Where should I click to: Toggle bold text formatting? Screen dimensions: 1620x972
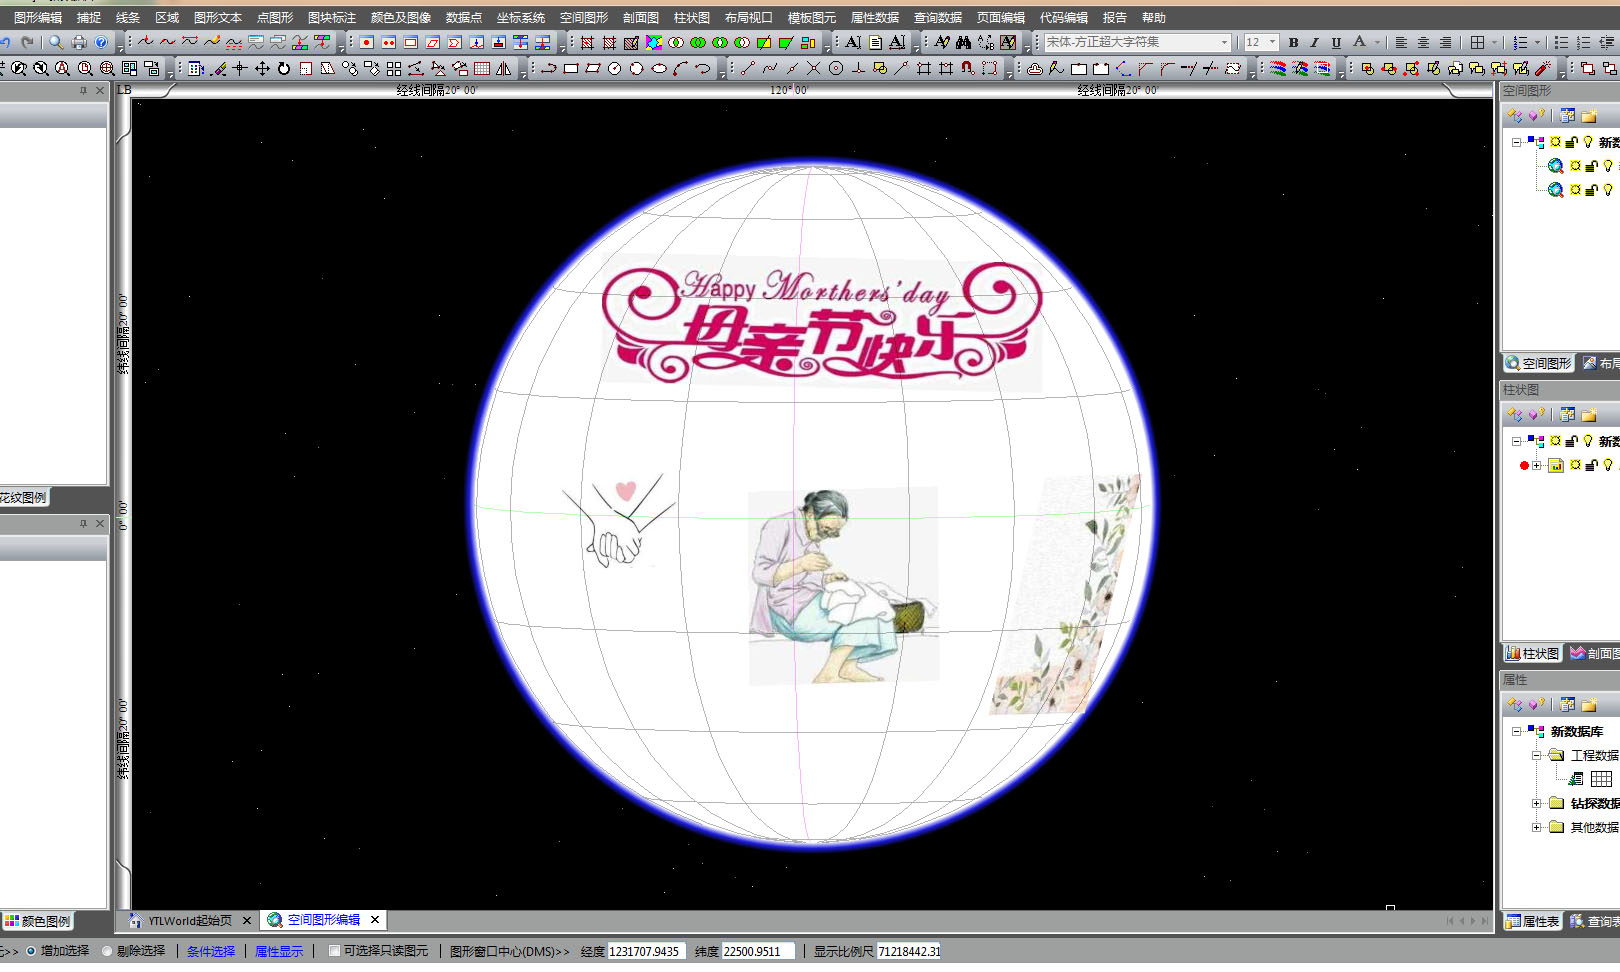tap(1293, 42)
